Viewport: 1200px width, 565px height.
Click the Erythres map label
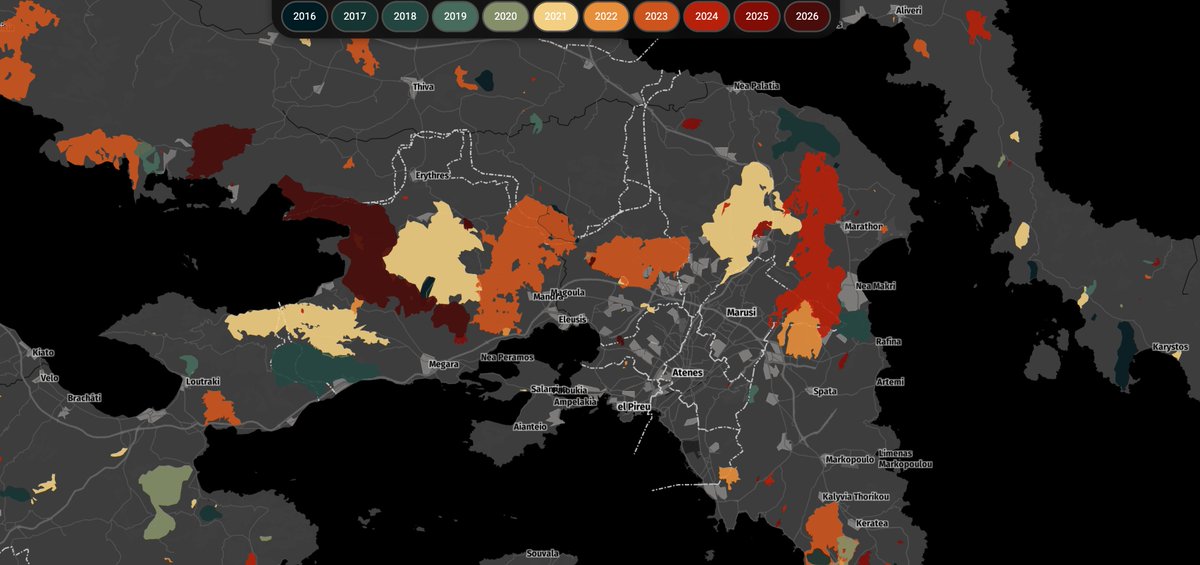coord(433,175)
